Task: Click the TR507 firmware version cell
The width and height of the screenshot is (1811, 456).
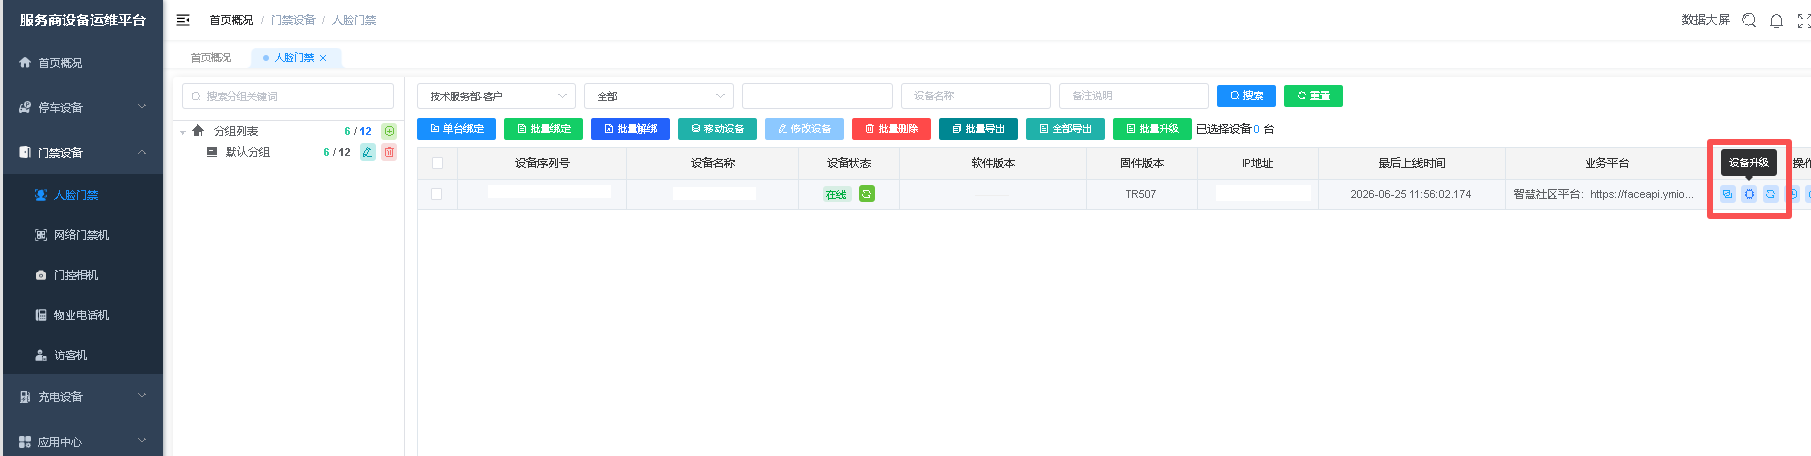Action: point(1141,194)
